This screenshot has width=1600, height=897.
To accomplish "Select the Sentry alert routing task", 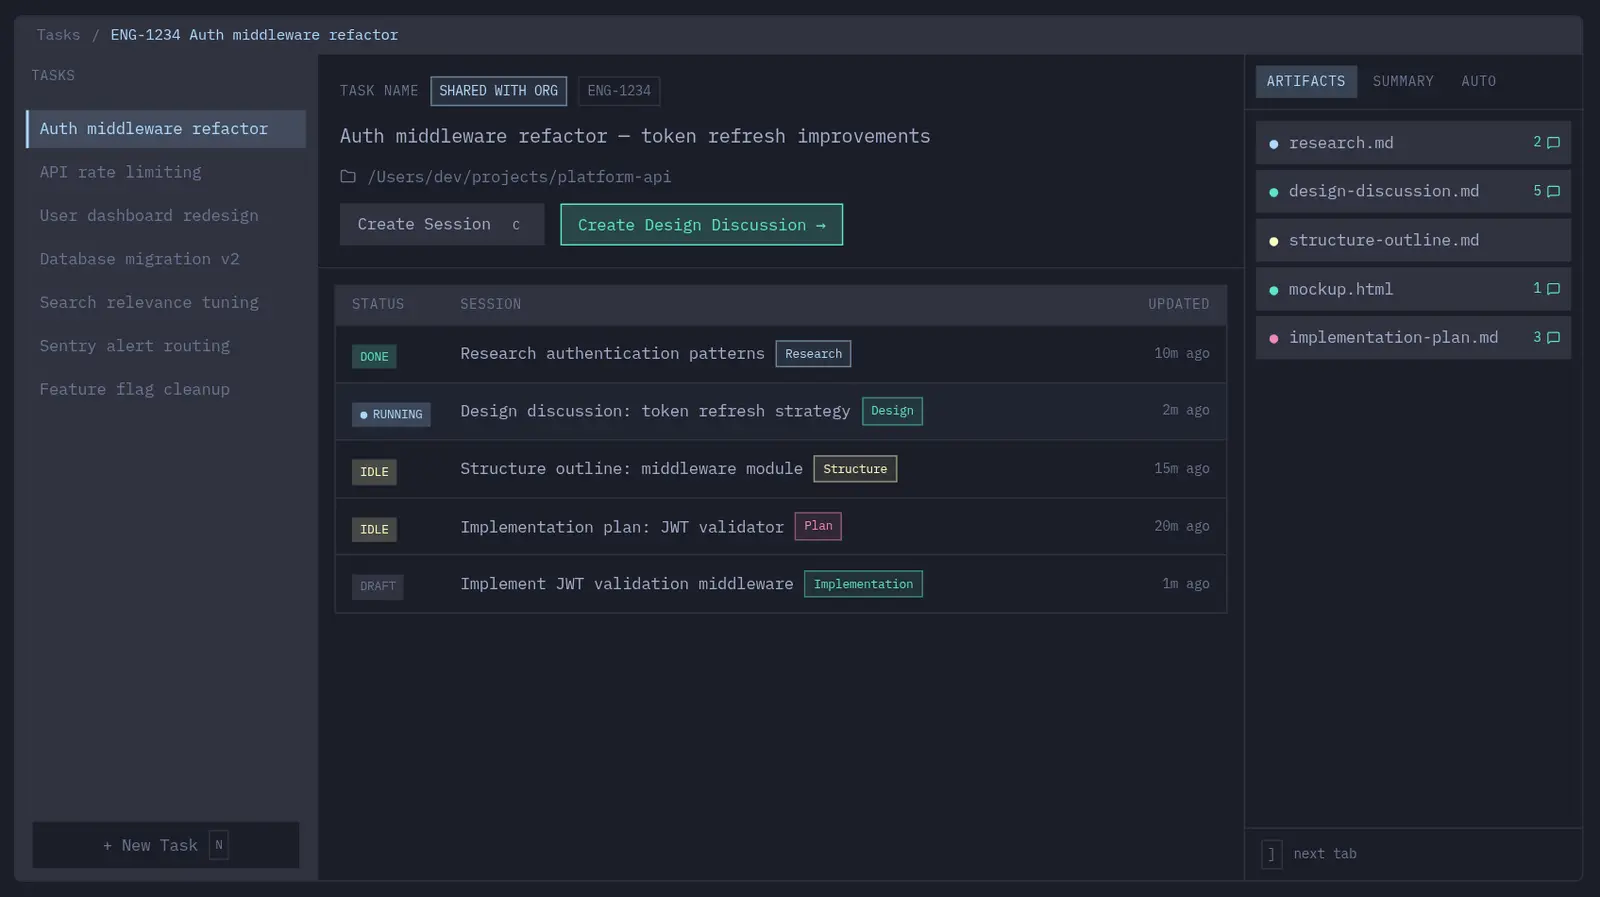I will click(x=166, y=346).
